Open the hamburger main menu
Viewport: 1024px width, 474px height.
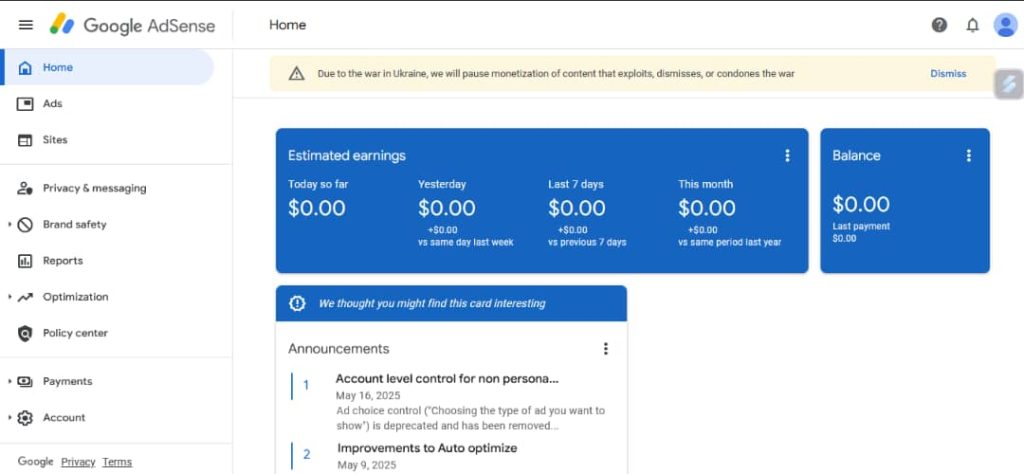[26, 25]
